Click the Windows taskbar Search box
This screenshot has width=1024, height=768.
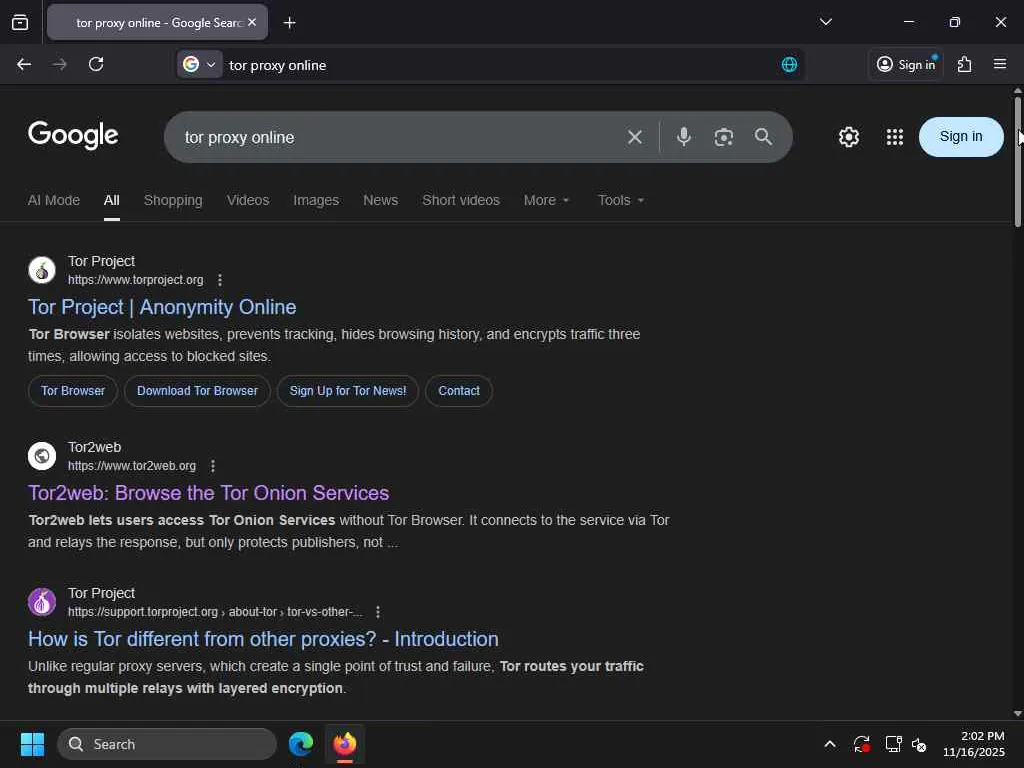tap(167, 744)
